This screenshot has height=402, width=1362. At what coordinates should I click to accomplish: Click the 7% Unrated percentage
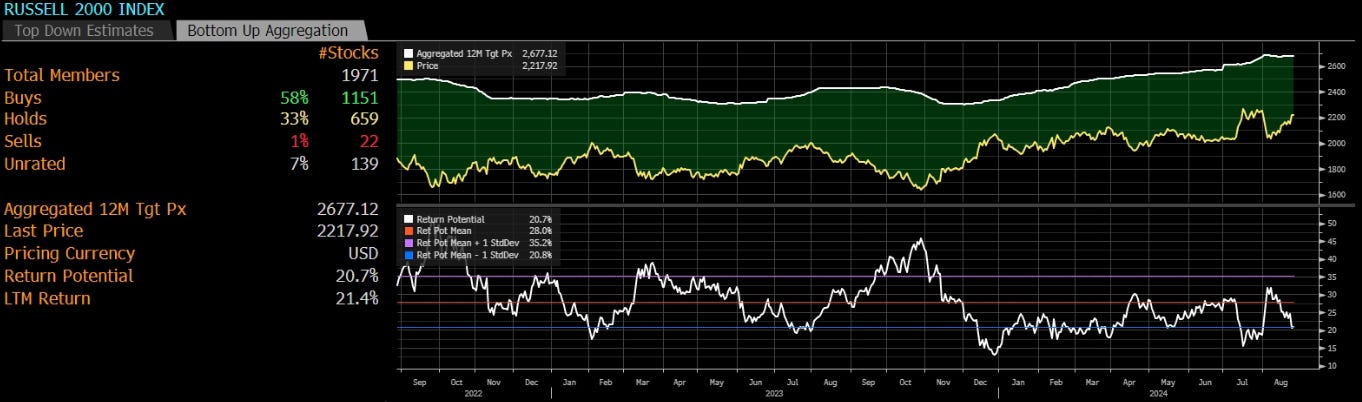299,163
